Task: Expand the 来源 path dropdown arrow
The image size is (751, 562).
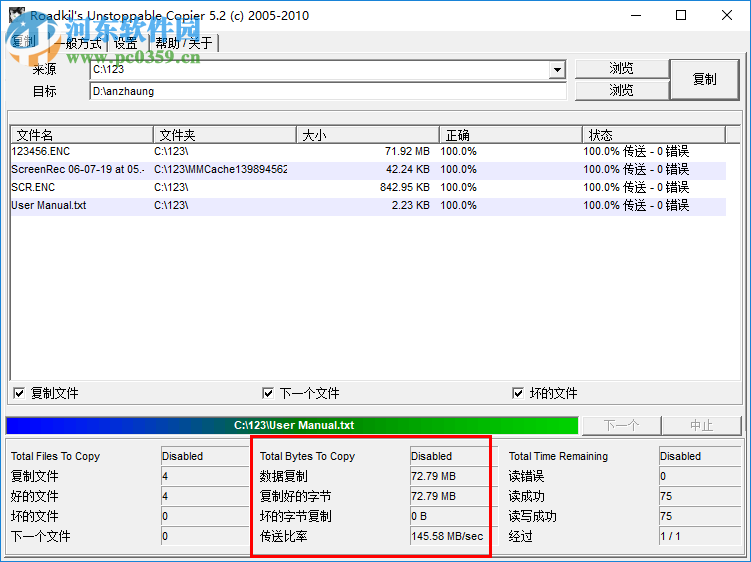Action: 557,70
